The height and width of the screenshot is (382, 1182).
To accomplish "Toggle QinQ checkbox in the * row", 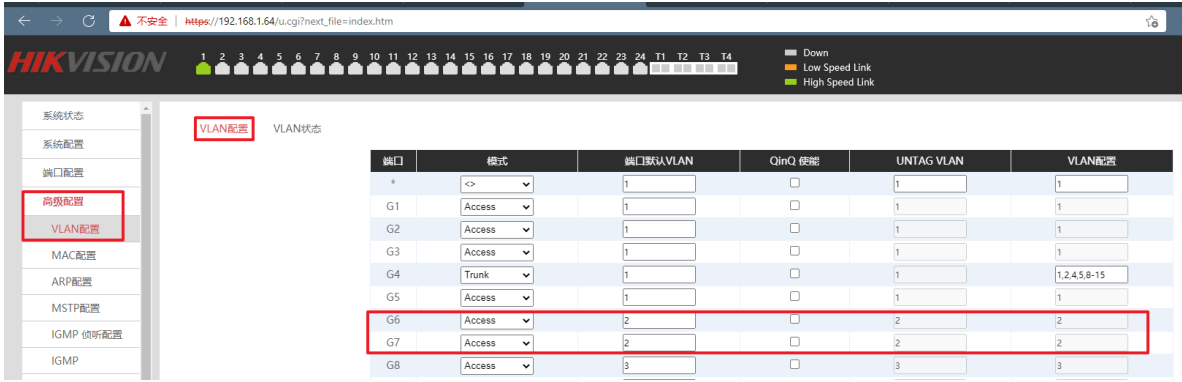I will 795,183.
